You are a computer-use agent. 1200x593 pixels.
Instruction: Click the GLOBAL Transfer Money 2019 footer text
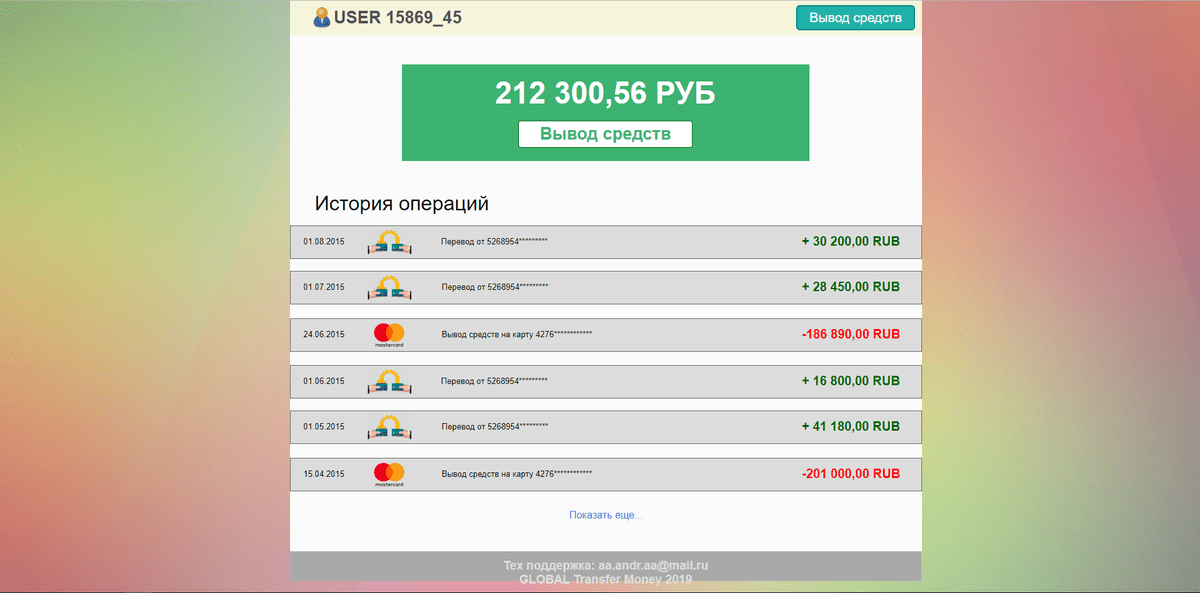605,579
